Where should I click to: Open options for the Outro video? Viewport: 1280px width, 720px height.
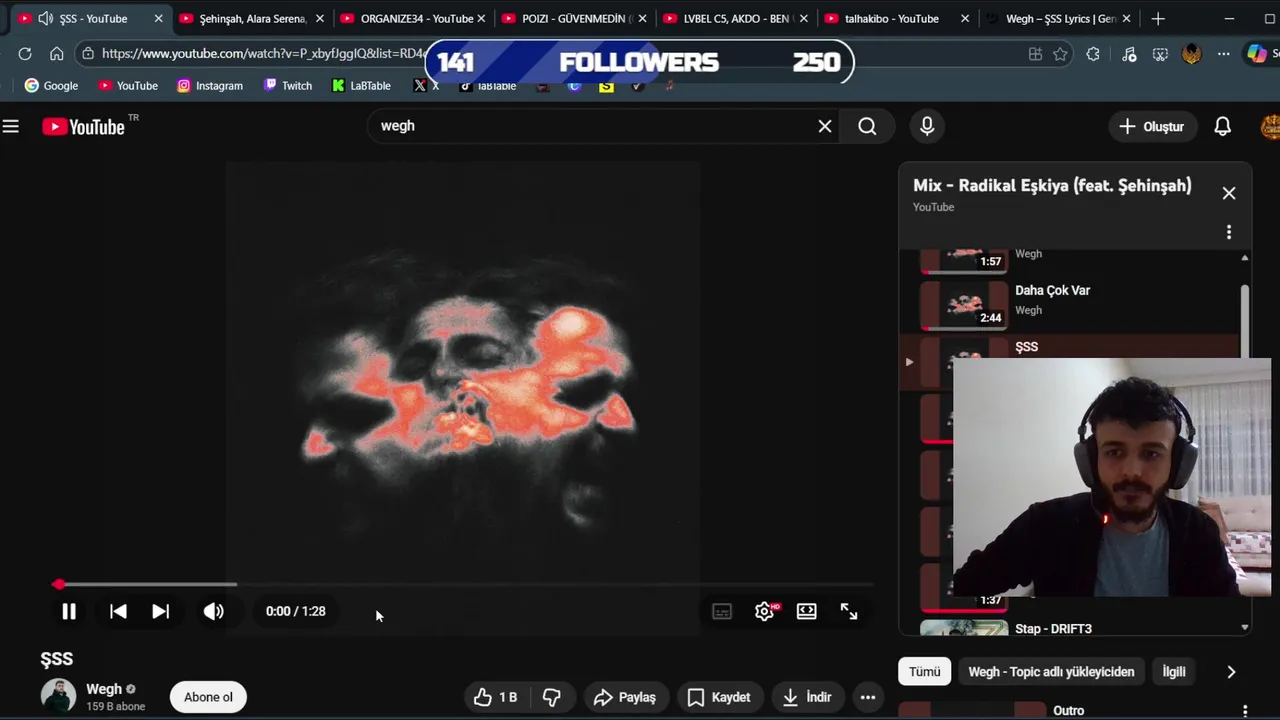[x=1245, y=711]
